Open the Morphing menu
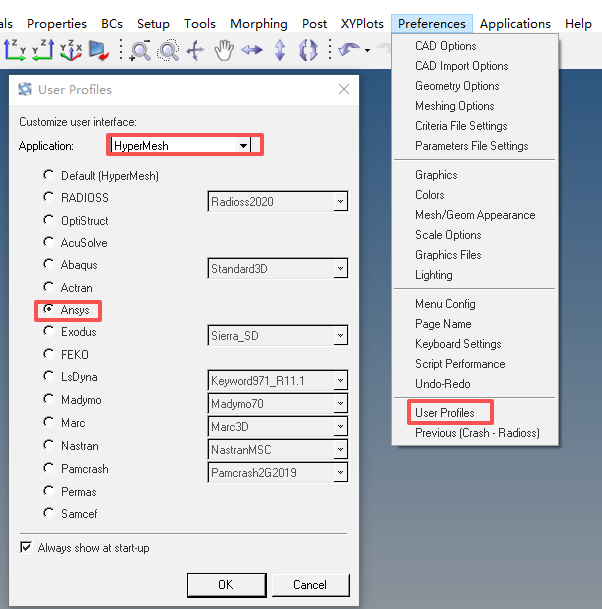The width and height of the screenshot is (602, 609). (x=259, y=24)
